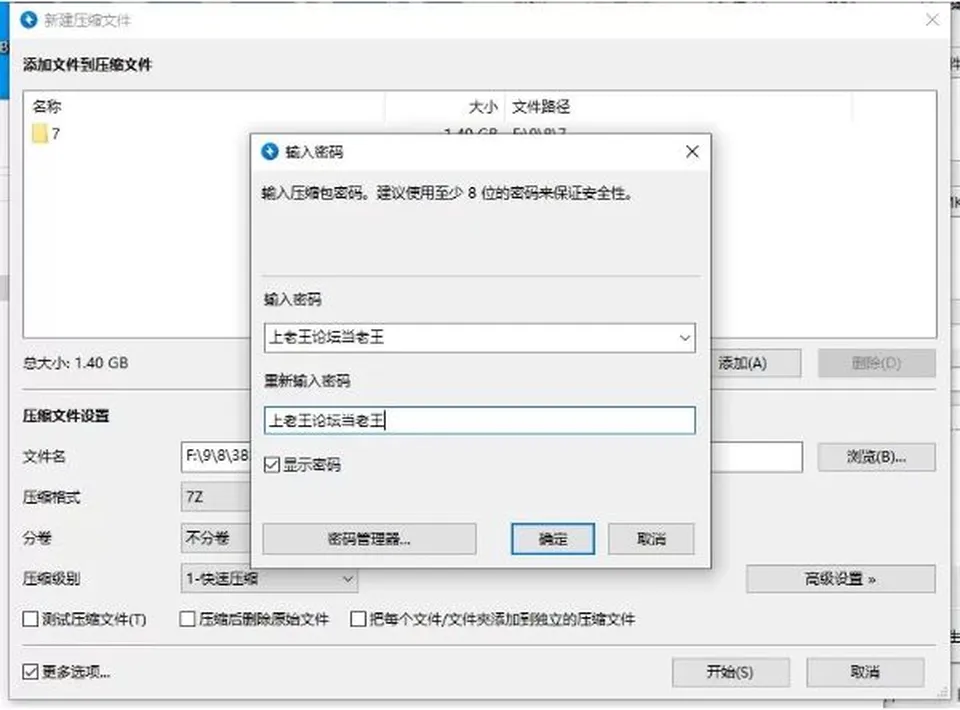The width and height of the screenshot is (960, 710).
Task: Start compression with 开始(S)
Action: (730, 672)
